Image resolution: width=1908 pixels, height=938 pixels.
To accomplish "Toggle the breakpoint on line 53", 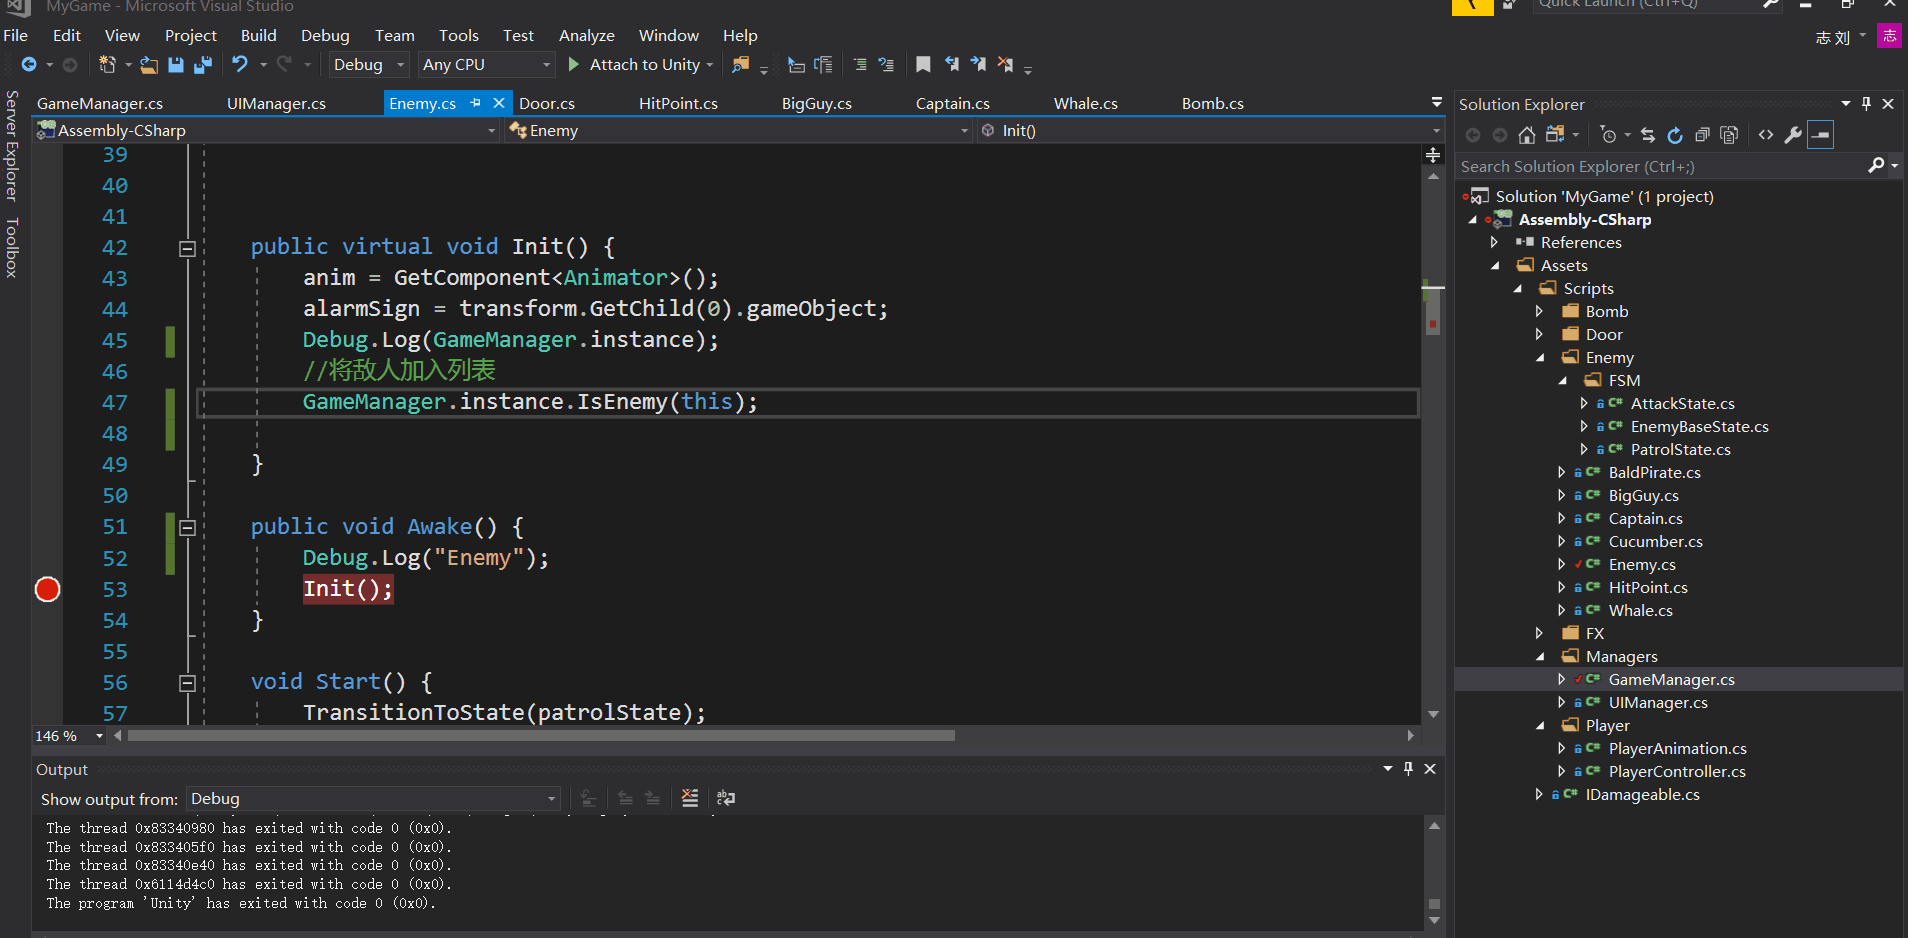I will click(x=48, y=590).
